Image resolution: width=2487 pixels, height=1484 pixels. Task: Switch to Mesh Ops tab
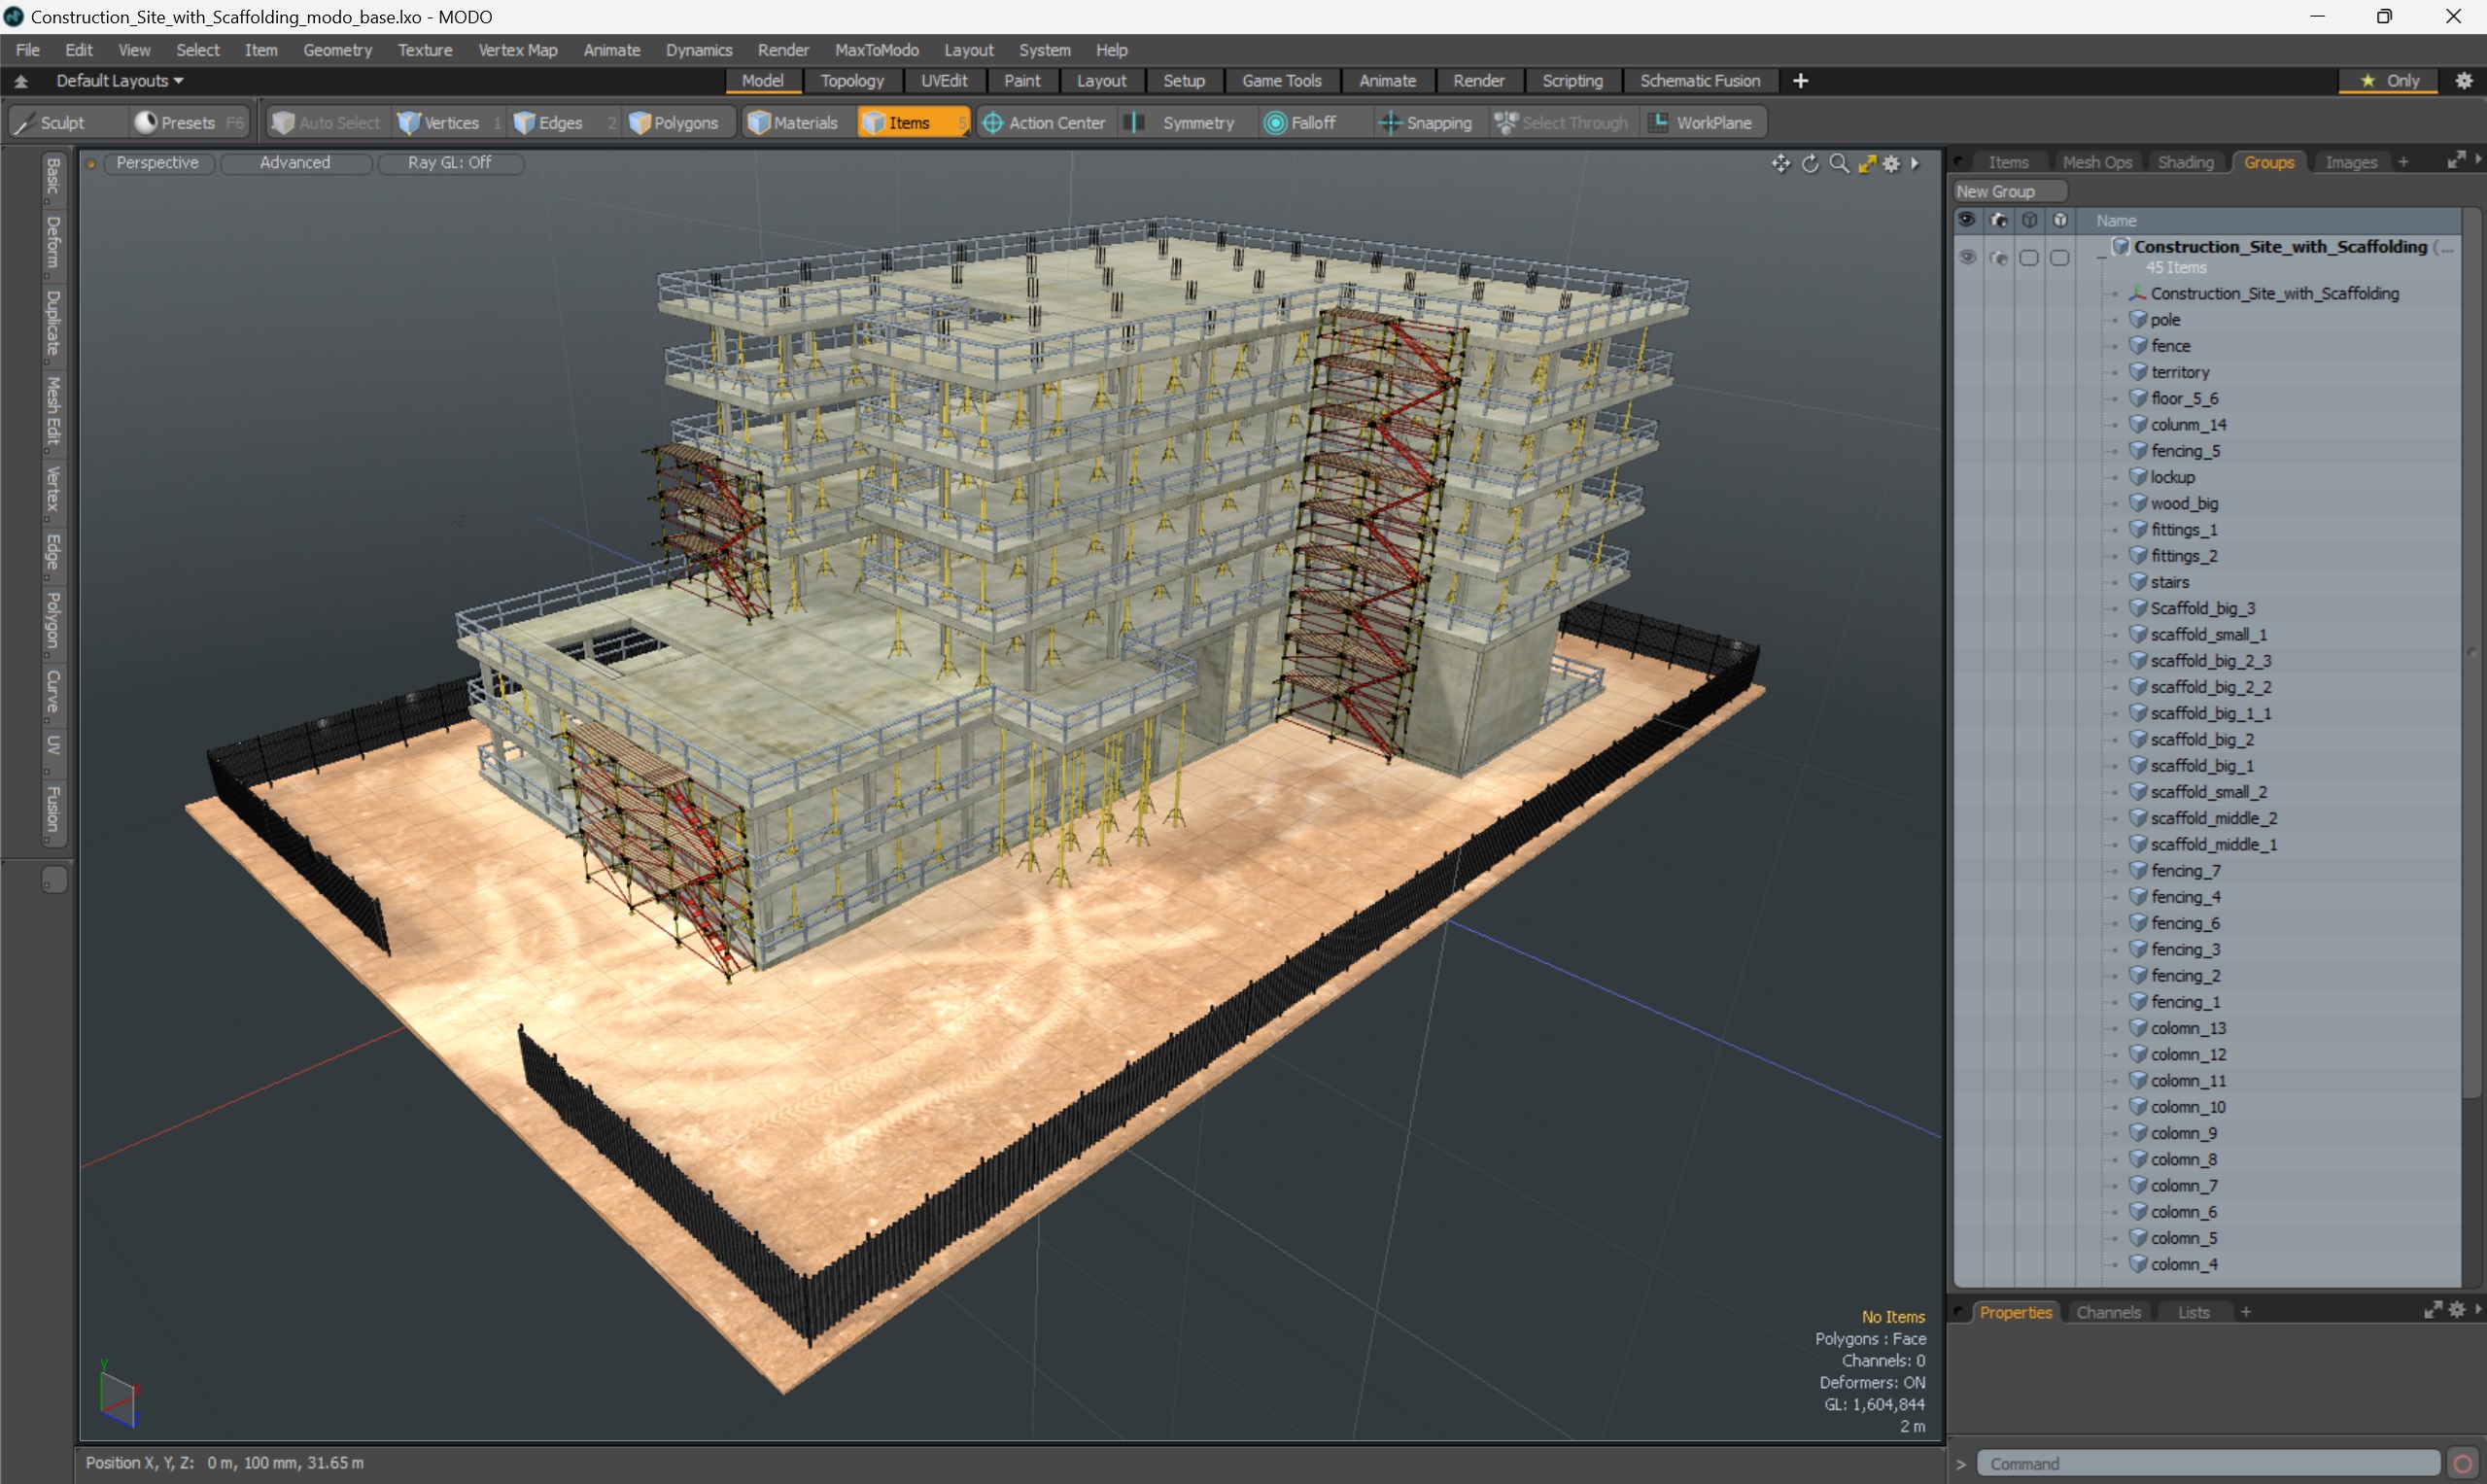[2097, 162]
